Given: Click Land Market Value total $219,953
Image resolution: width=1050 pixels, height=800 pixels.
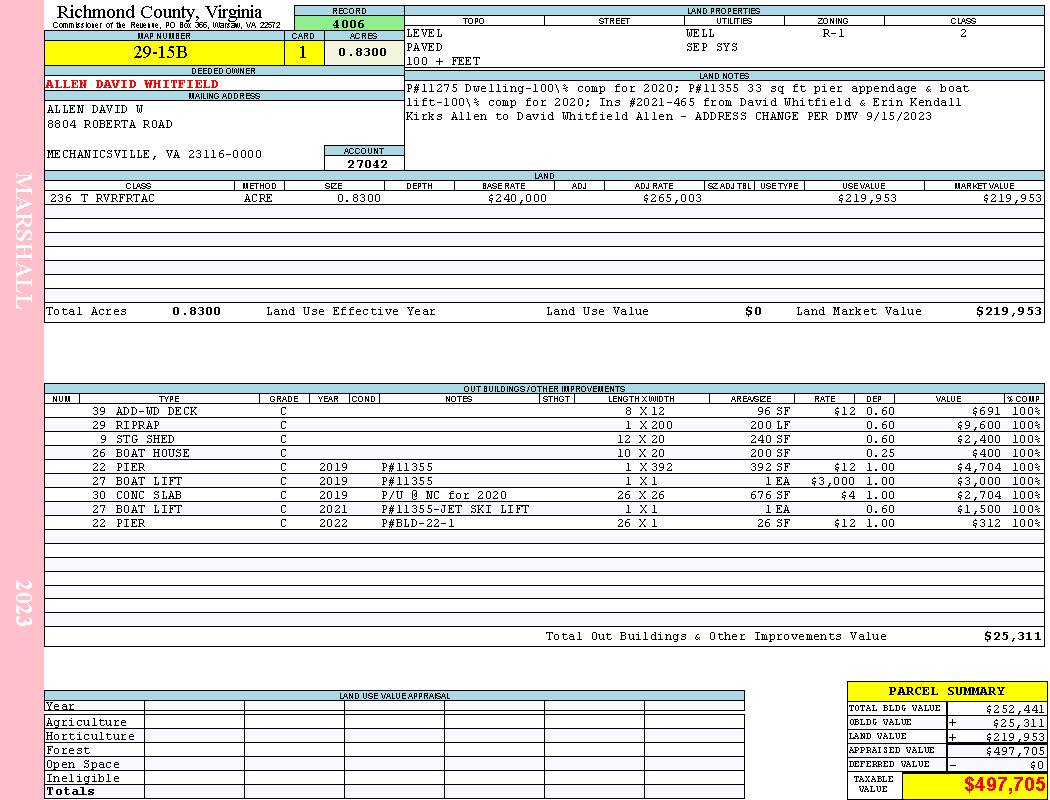Looking at the screenshot, I should point(1008,311).
